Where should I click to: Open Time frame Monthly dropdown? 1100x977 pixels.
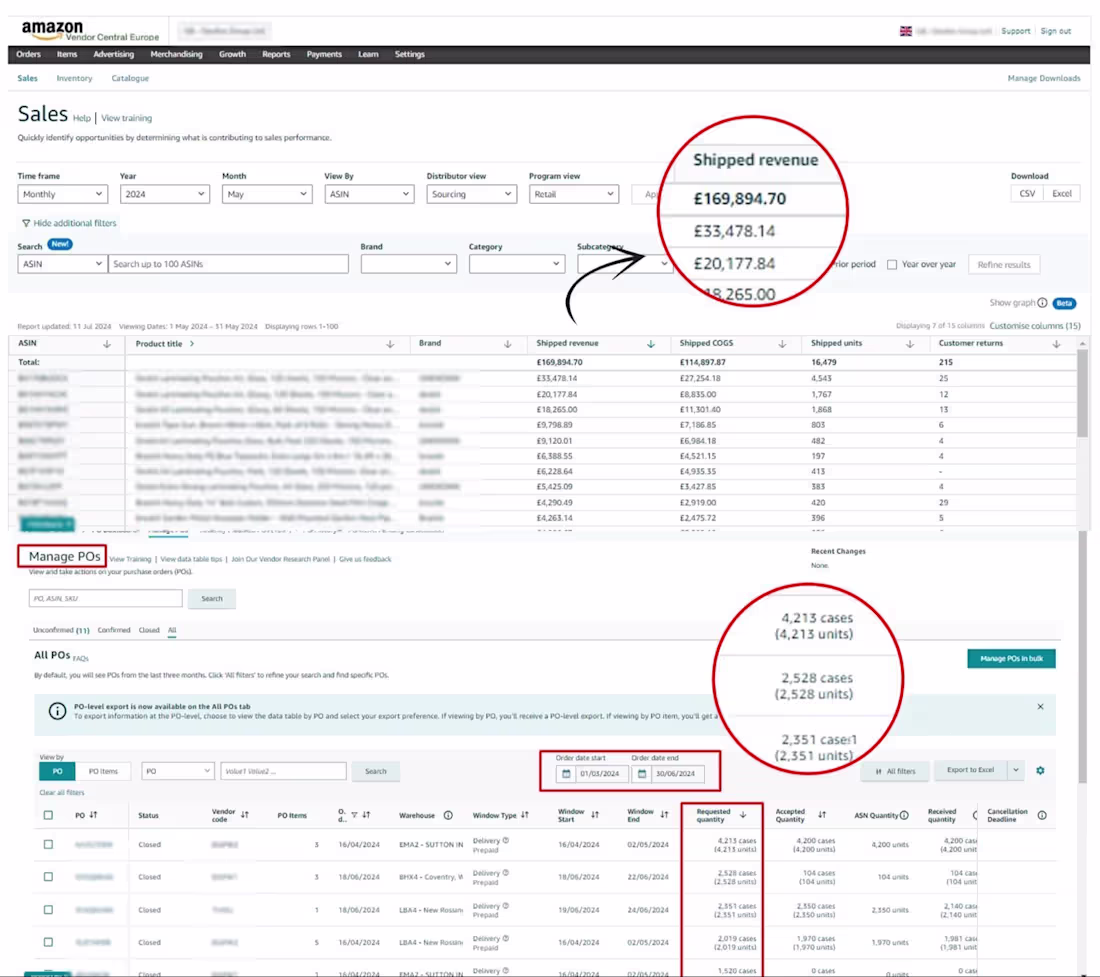[x=62, y=194]
